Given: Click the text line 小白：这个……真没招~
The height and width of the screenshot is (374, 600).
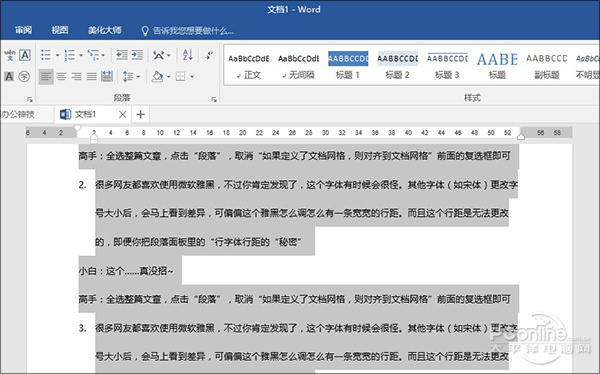Looking at the screenshot, I should pyautogui.click(x=126, y=271).
